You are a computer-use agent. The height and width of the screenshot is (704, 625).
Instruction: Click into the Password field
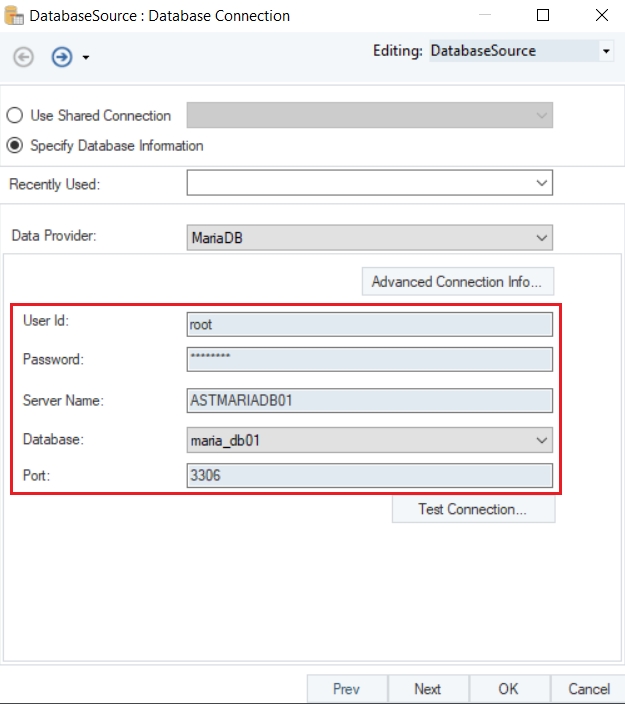369,359
